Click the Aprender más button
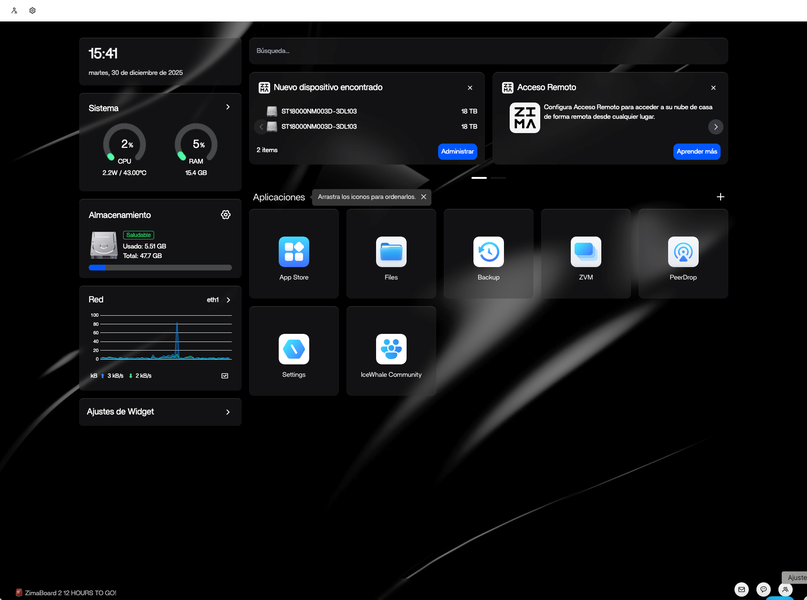 pos(696,152)
